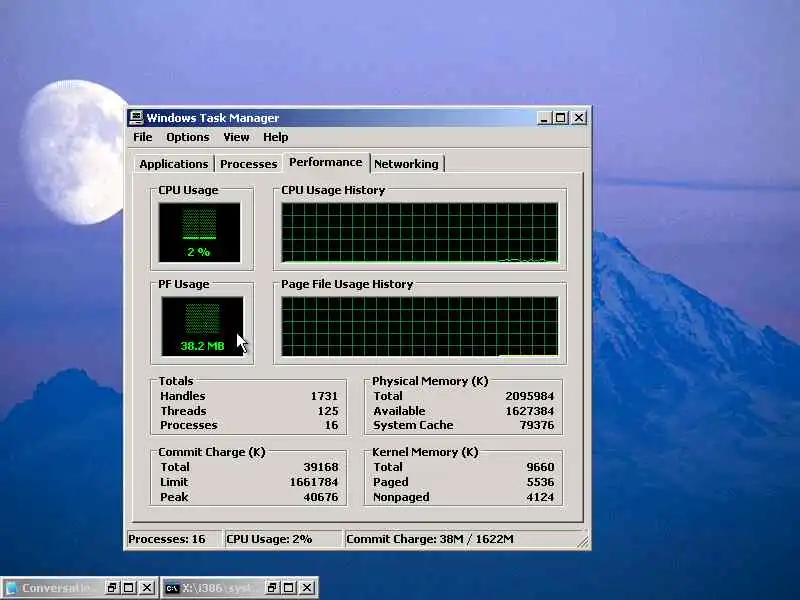Click the CPU Usage History graph
This screenshot has height=600, width=800.
click(x=420, y=233)
